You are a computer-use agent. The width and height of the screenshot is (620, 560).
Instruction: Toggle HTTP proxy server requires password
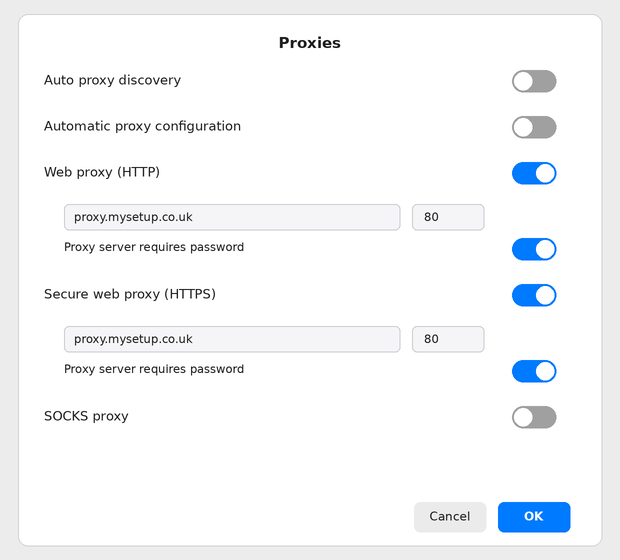click(534, 249)
